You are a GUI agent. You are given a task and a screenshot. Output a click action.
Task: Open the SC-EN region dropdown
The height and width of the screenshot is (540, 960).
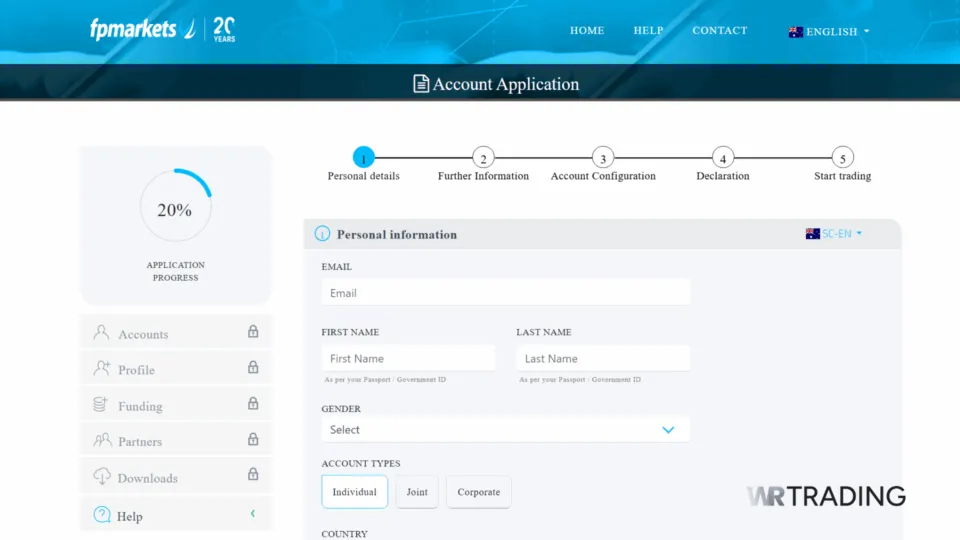[834, 234]
